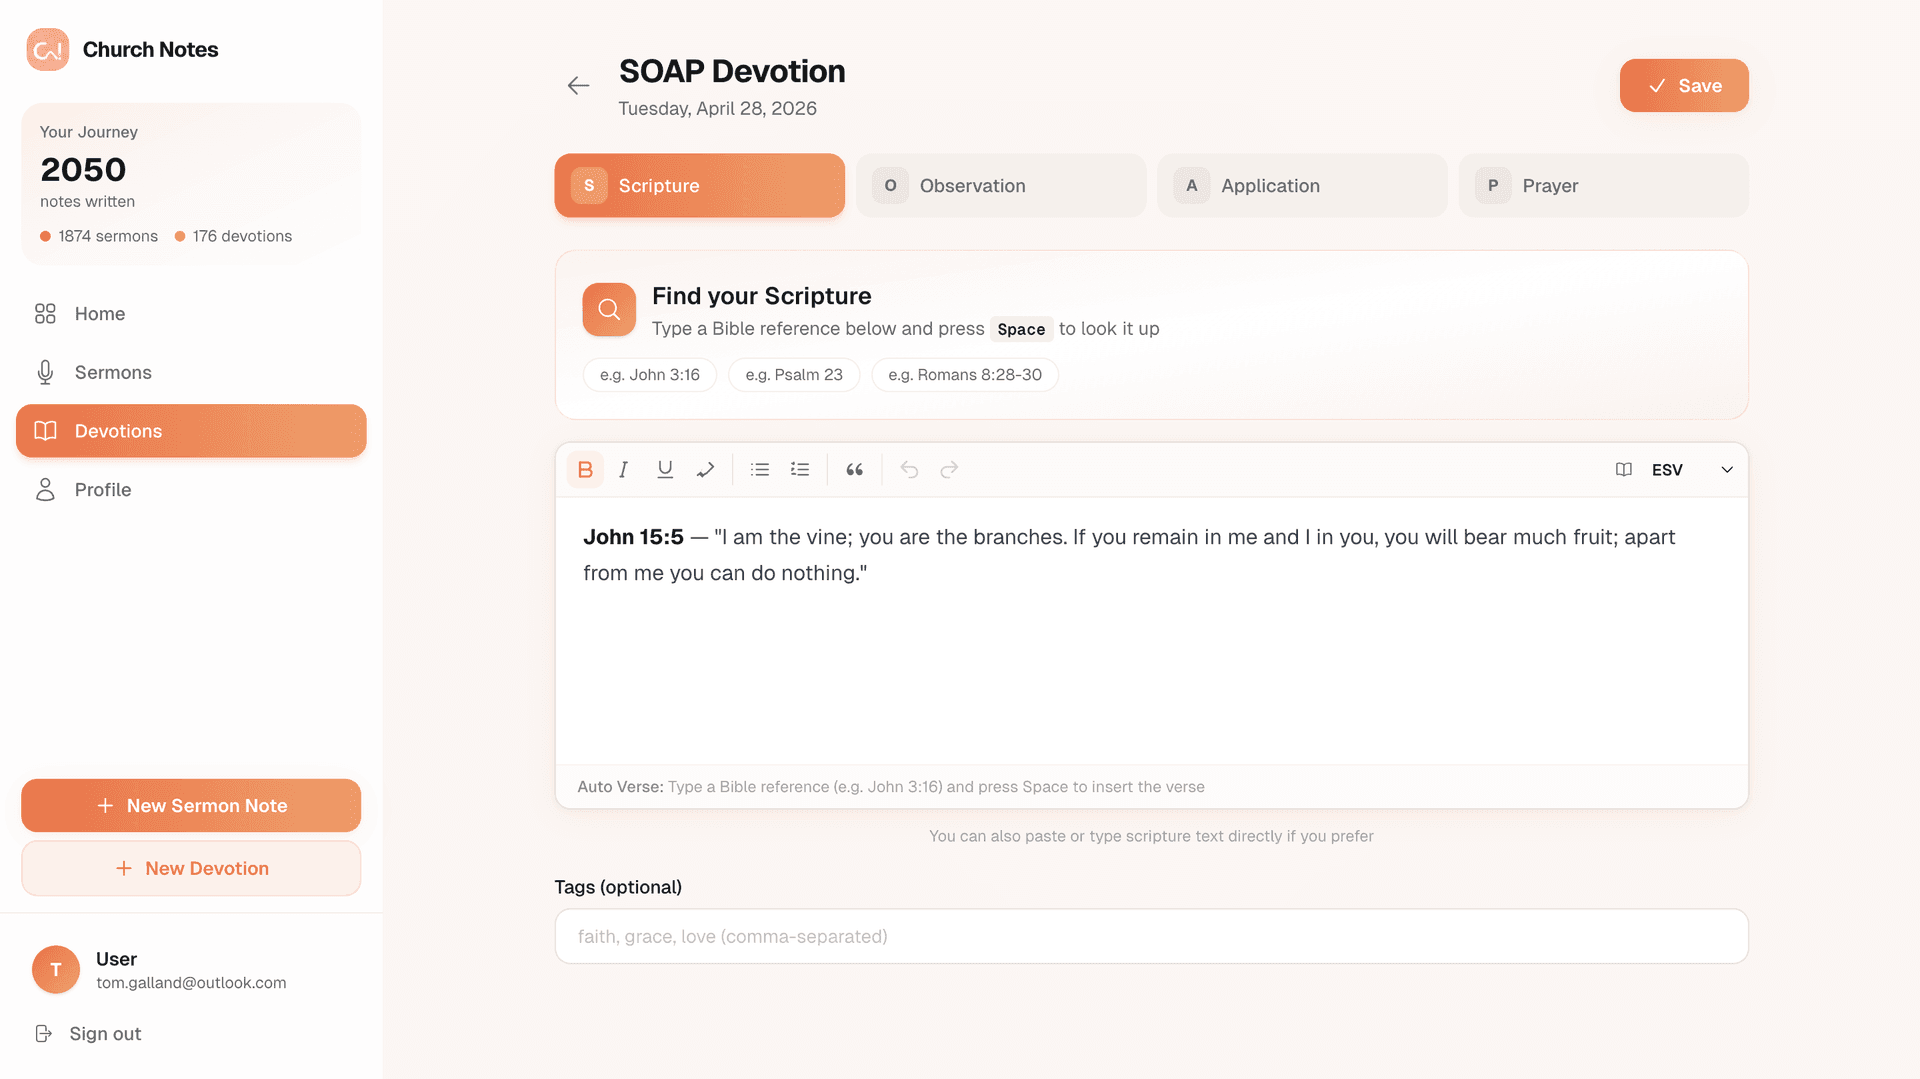Insert a blockquote
Image resolution: width=1920 pixels, height=1079 pixels.
854,469
